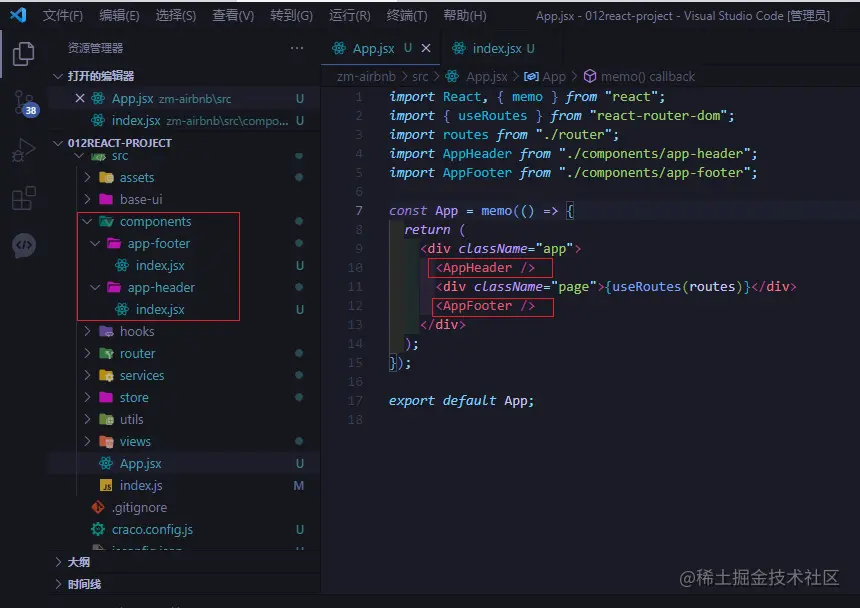Open the 编辑(E) menu
Viewport: 860px width, 608px height.
click(x=119, y=15)
